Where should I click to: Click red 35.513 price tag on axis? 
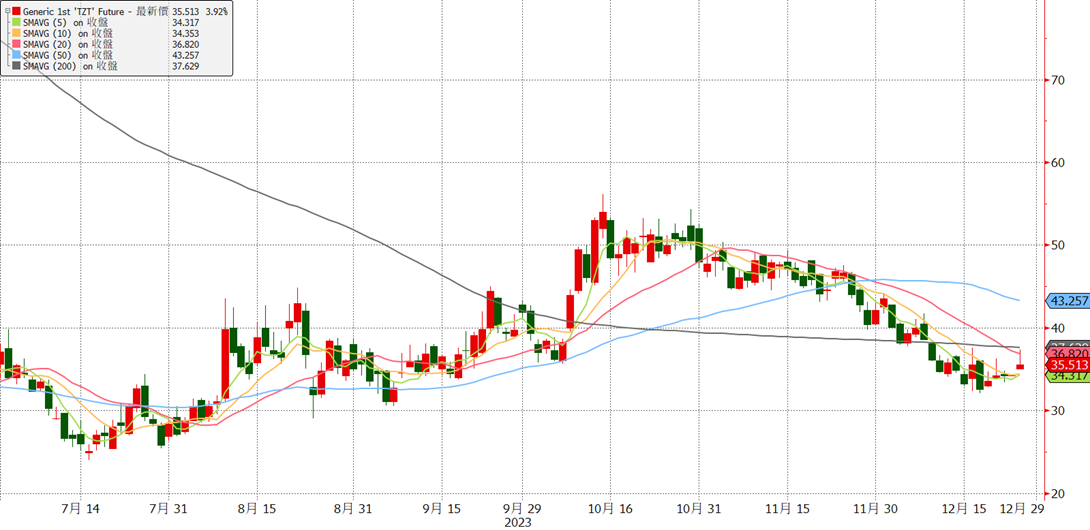click(x=1067, y=364)
